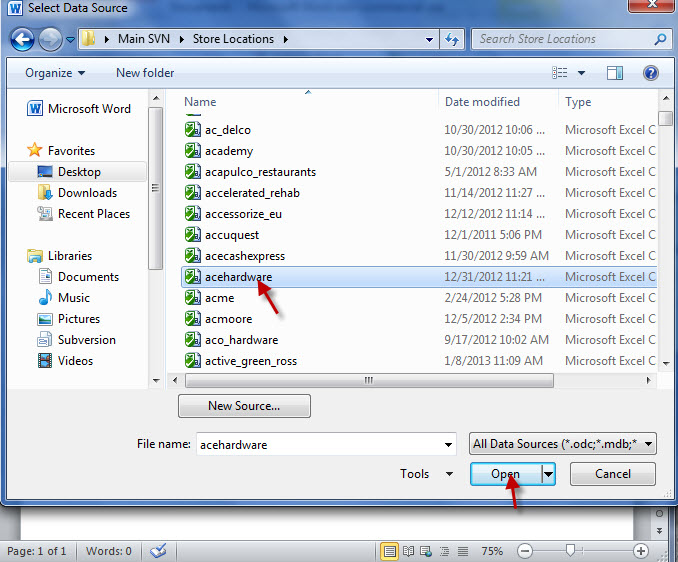This screenshot has width=678, height=562.
Task: Select the Subversion library
Action: (76, 340)
